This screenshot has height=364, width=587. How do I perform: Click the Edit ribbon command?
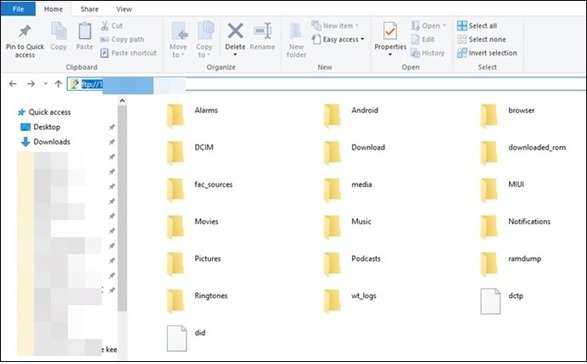click(423, 39)
